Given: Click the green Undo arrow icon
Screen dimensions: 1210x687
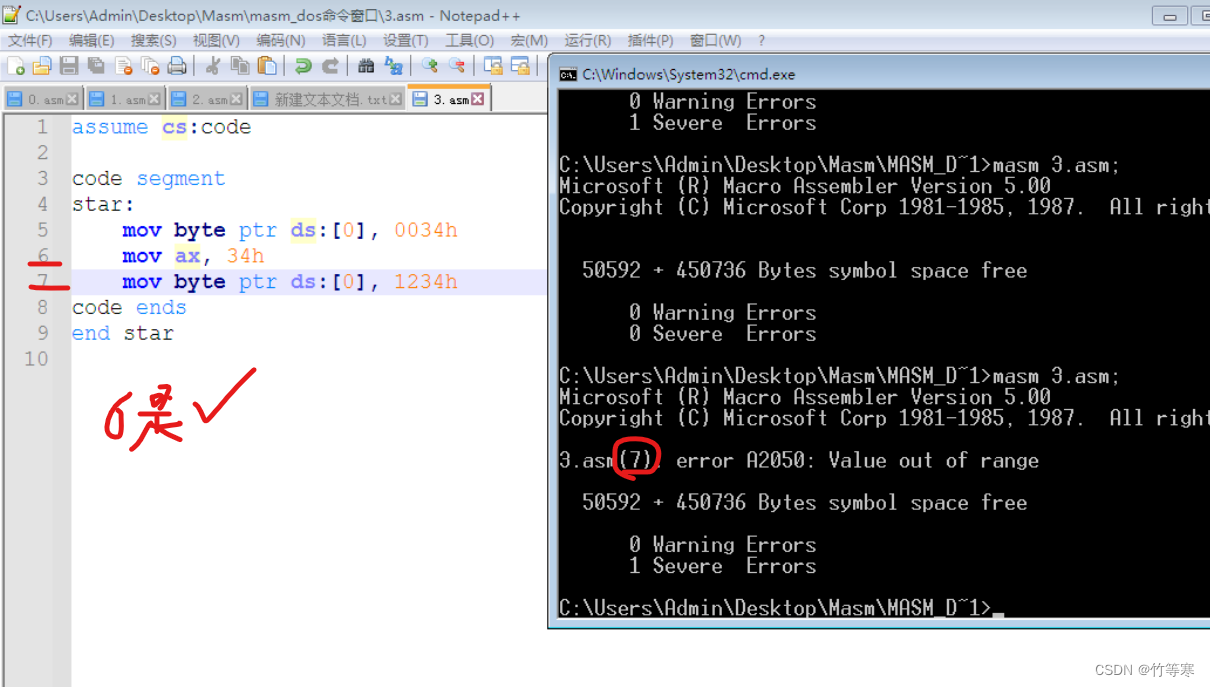Looking at the screenshot, I should click(x=302, y=66).
